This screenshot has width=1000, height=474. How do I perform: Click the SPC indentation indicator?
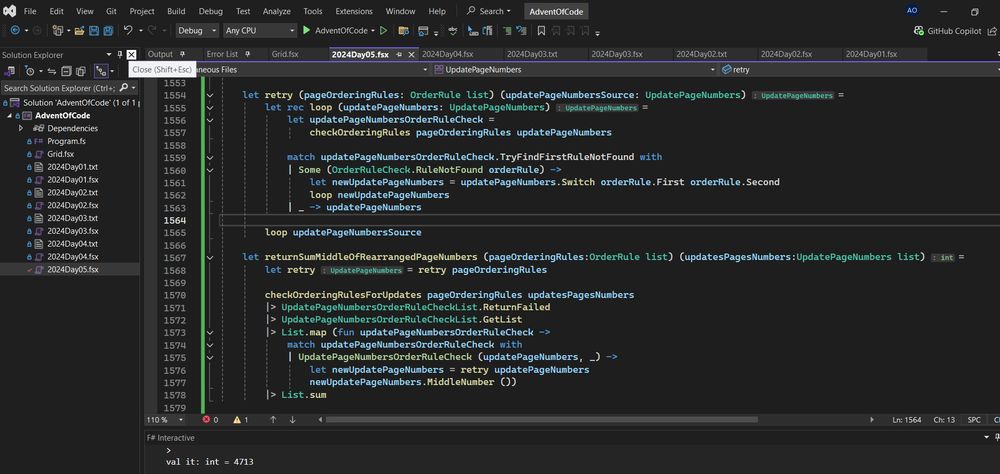974,420
